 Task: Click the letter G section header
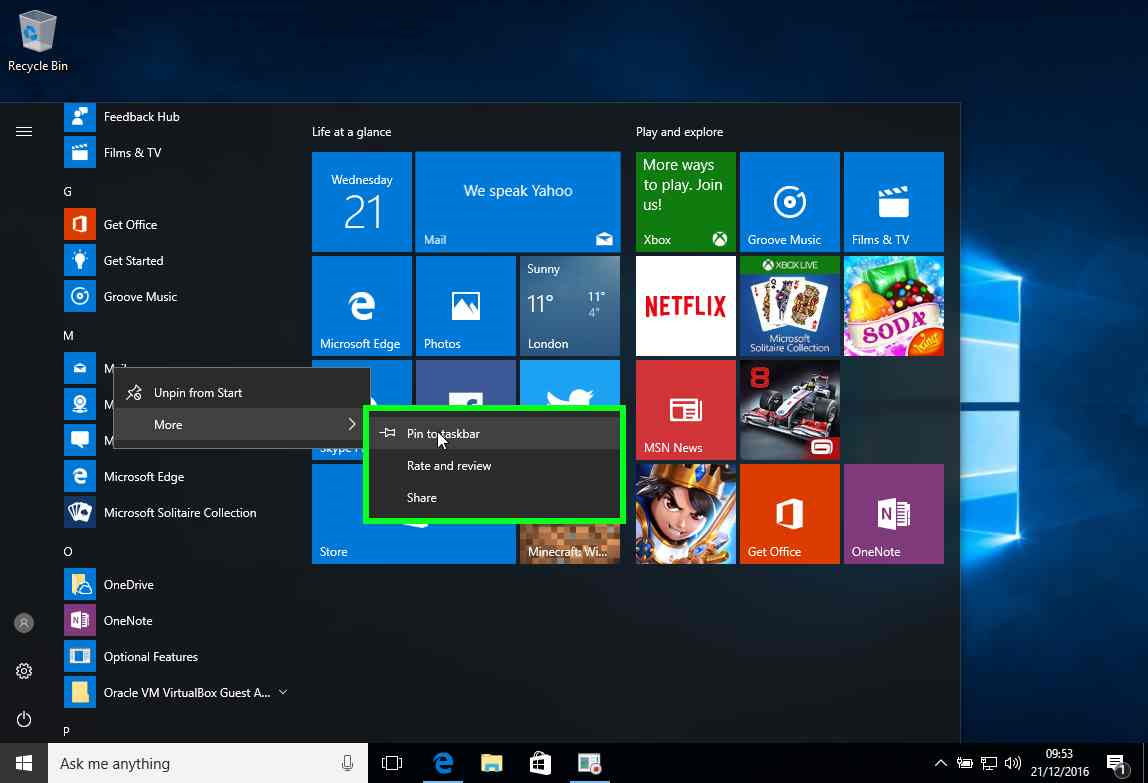(x=67, y=192)
